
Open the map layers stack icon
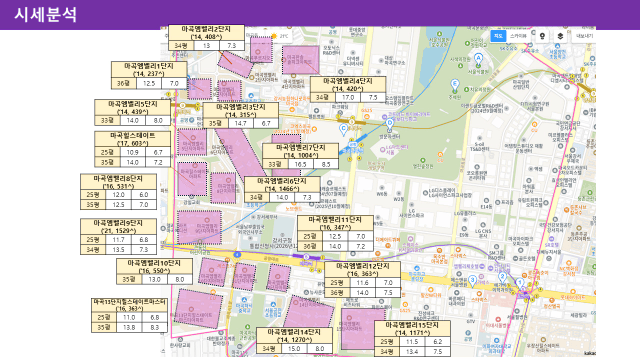pyautogui.click(x=560, y=36)
